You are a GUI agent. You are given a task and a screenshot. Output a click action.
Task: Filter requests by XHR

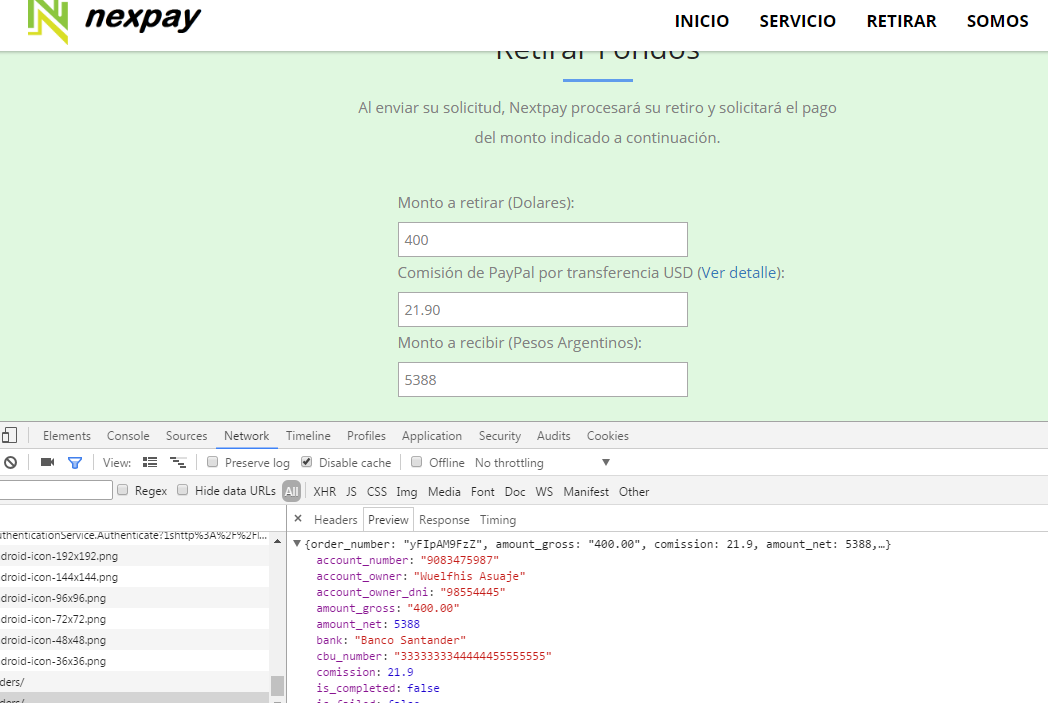pos(325,492)
